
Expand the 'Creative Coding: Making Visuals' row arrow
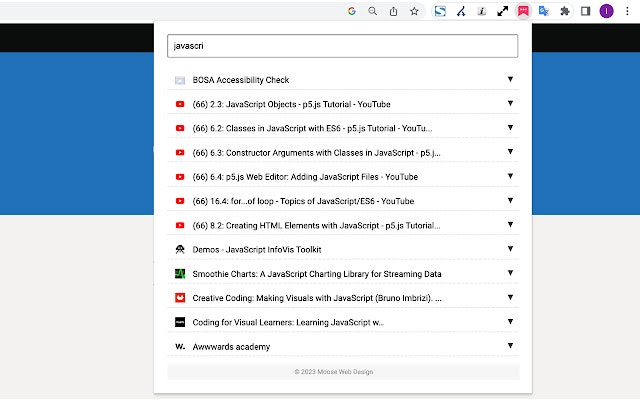(510, 297)
